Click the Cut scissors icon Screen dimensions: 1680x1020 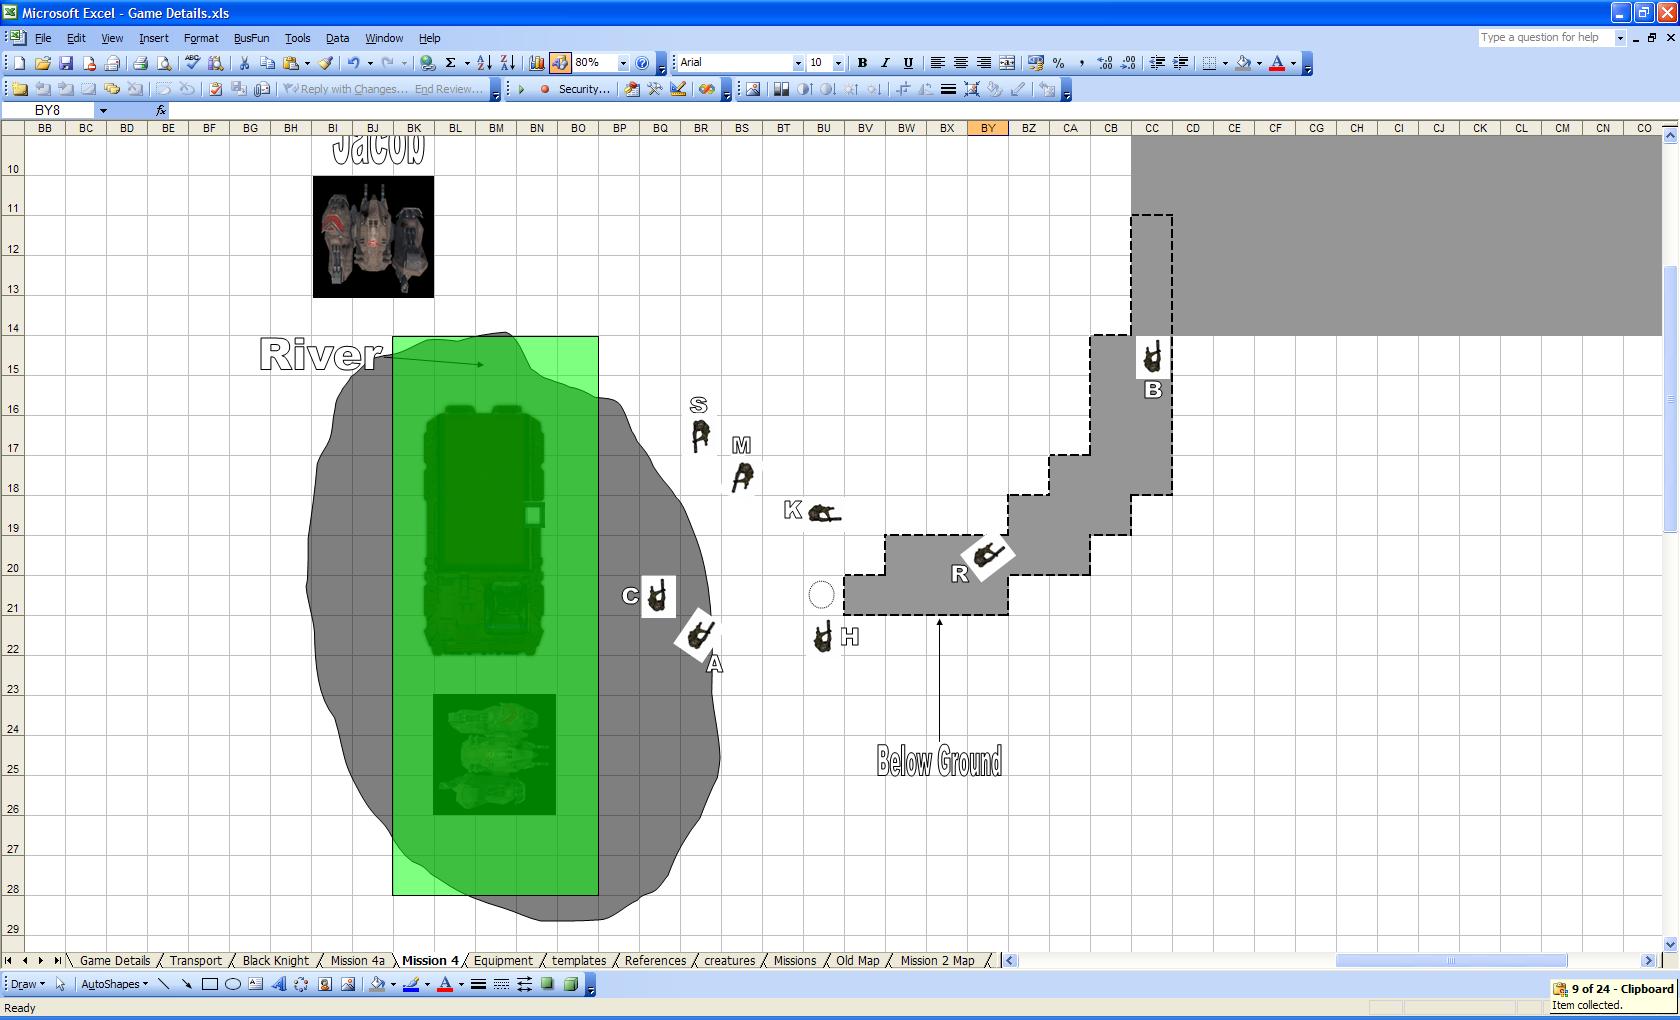click(244, 63)
